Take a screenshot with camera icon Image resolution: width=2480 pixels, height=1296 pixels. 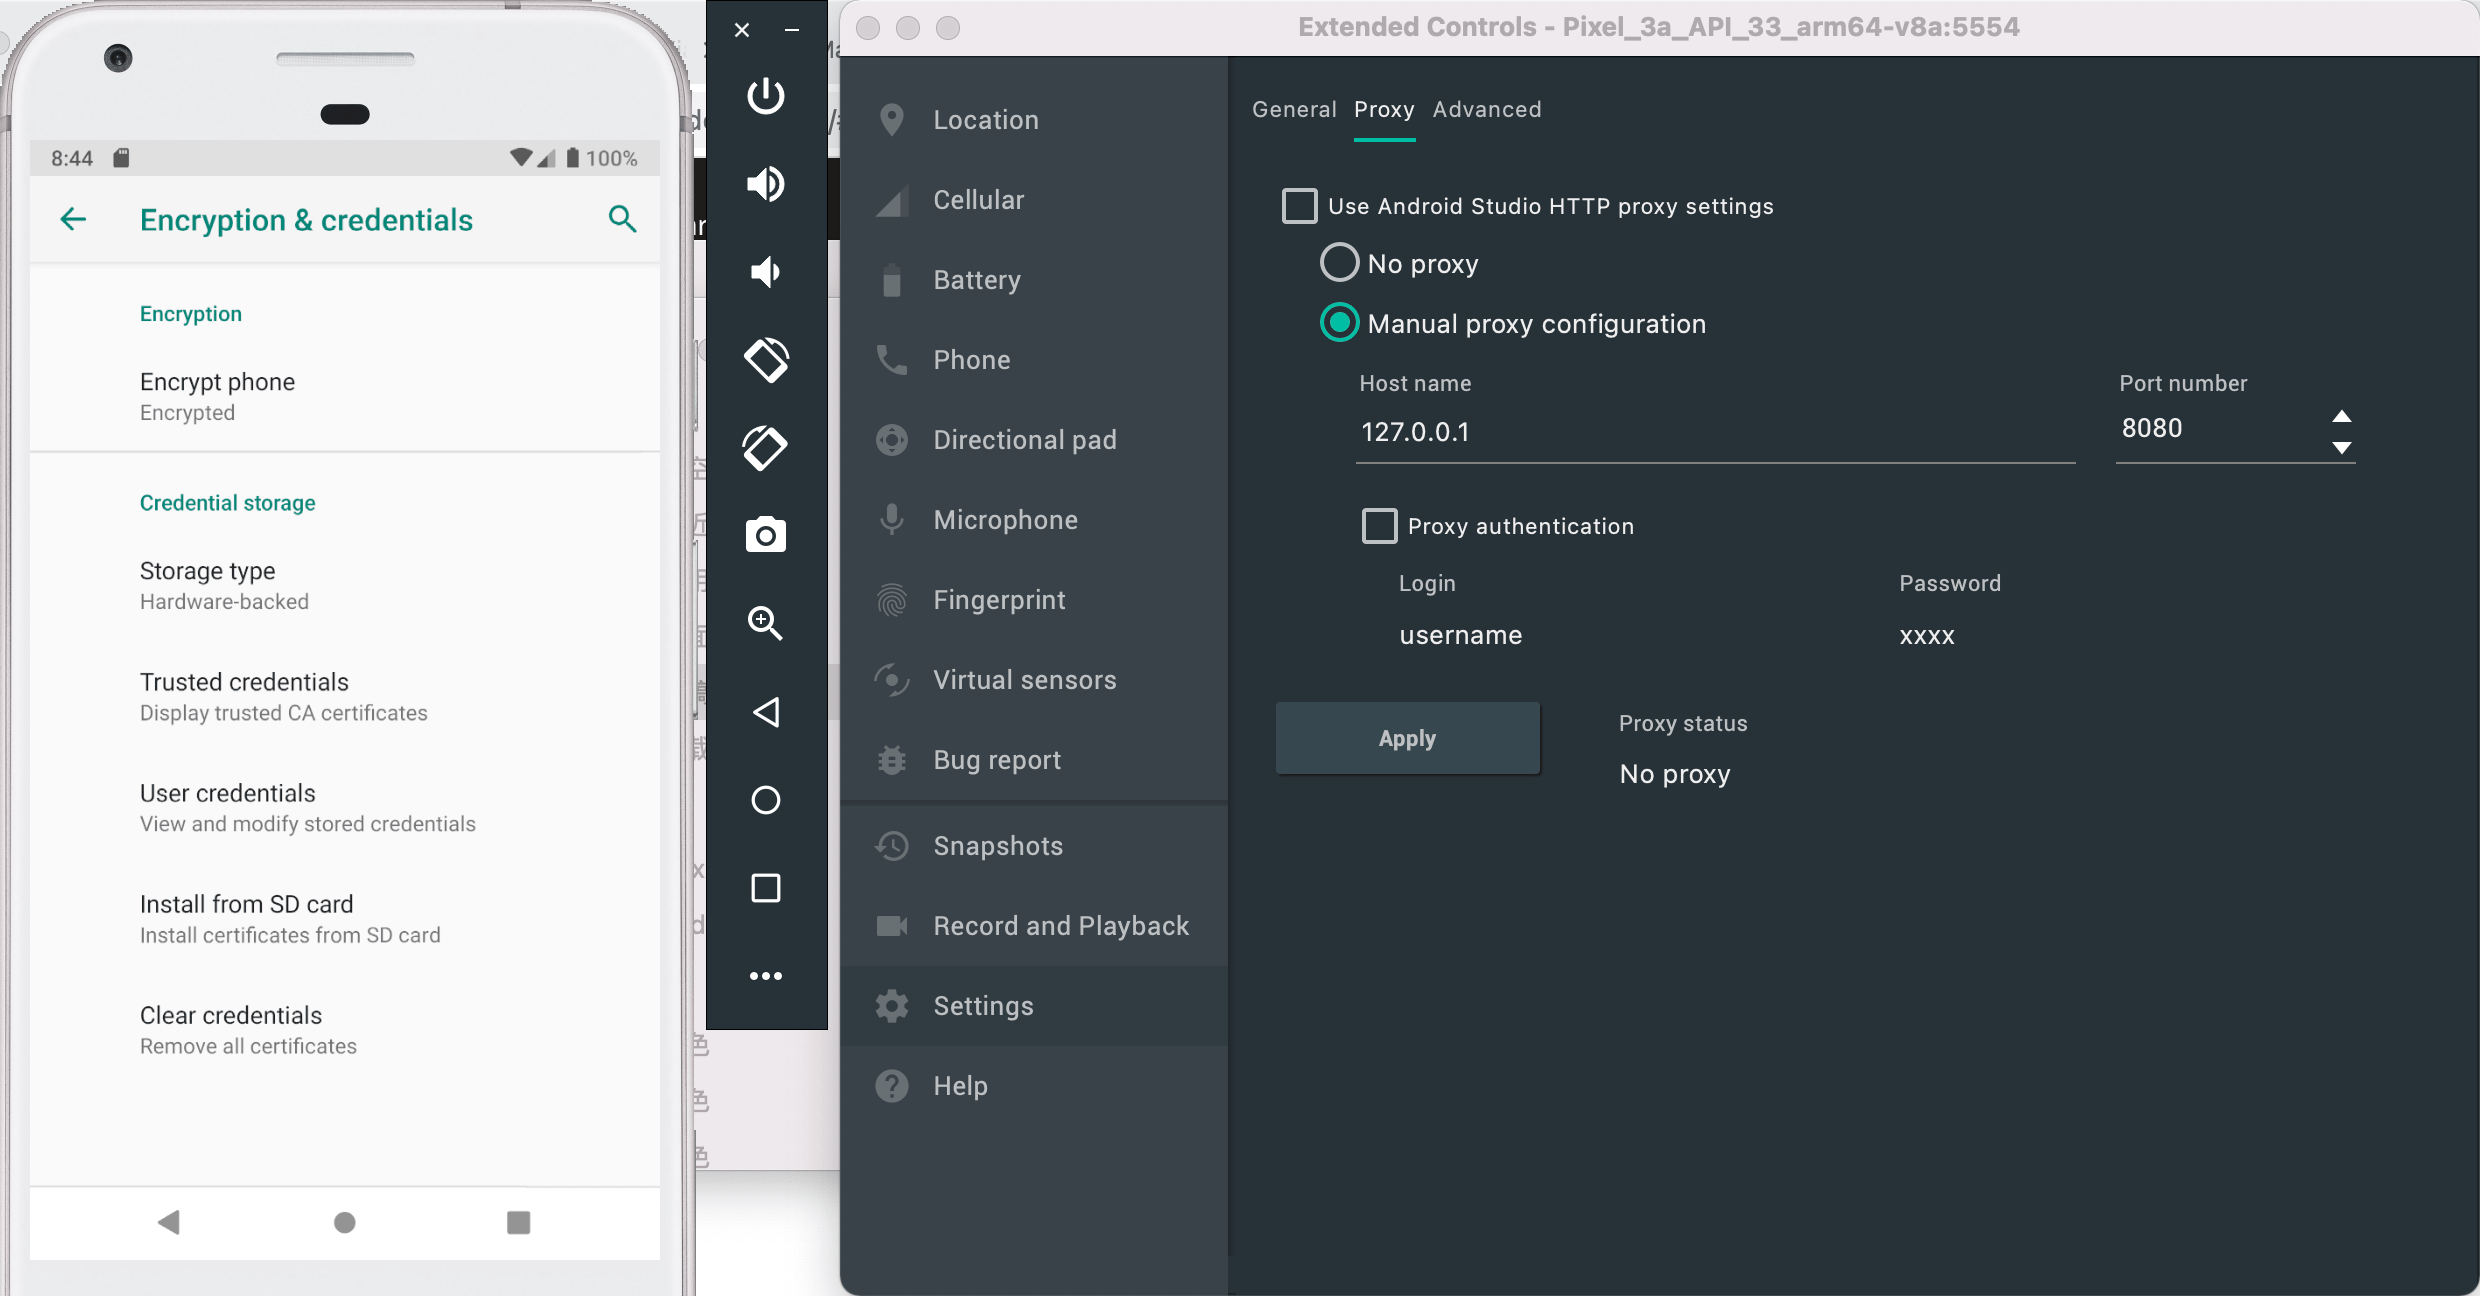[x=766, y=535]
